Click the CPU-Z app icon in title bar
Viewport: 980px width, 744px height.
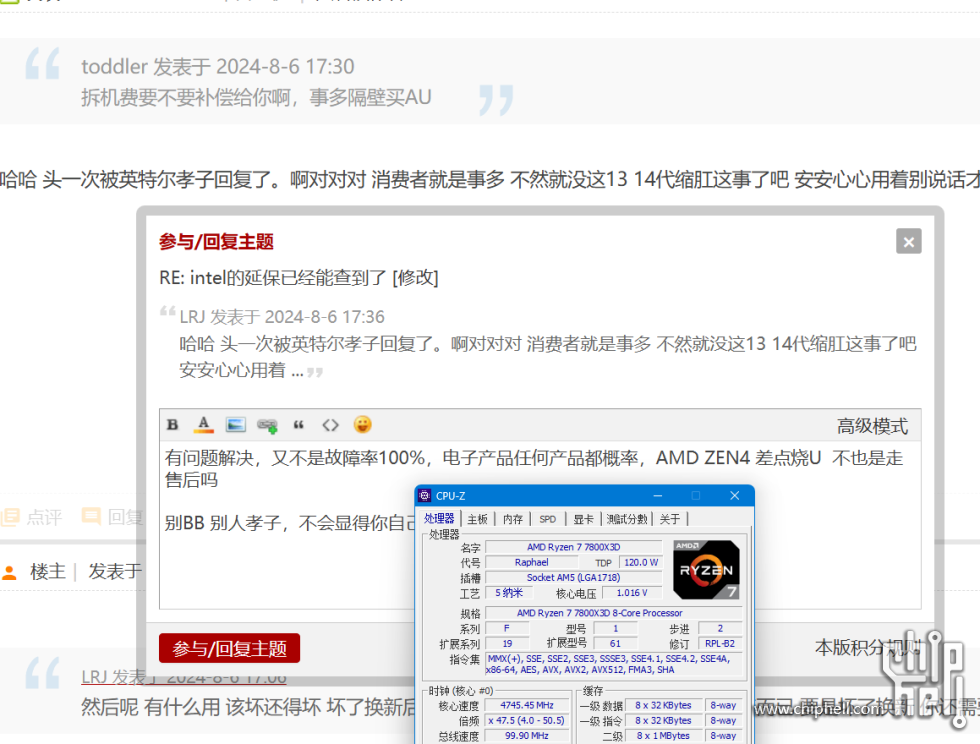click(x=425, y=496)
